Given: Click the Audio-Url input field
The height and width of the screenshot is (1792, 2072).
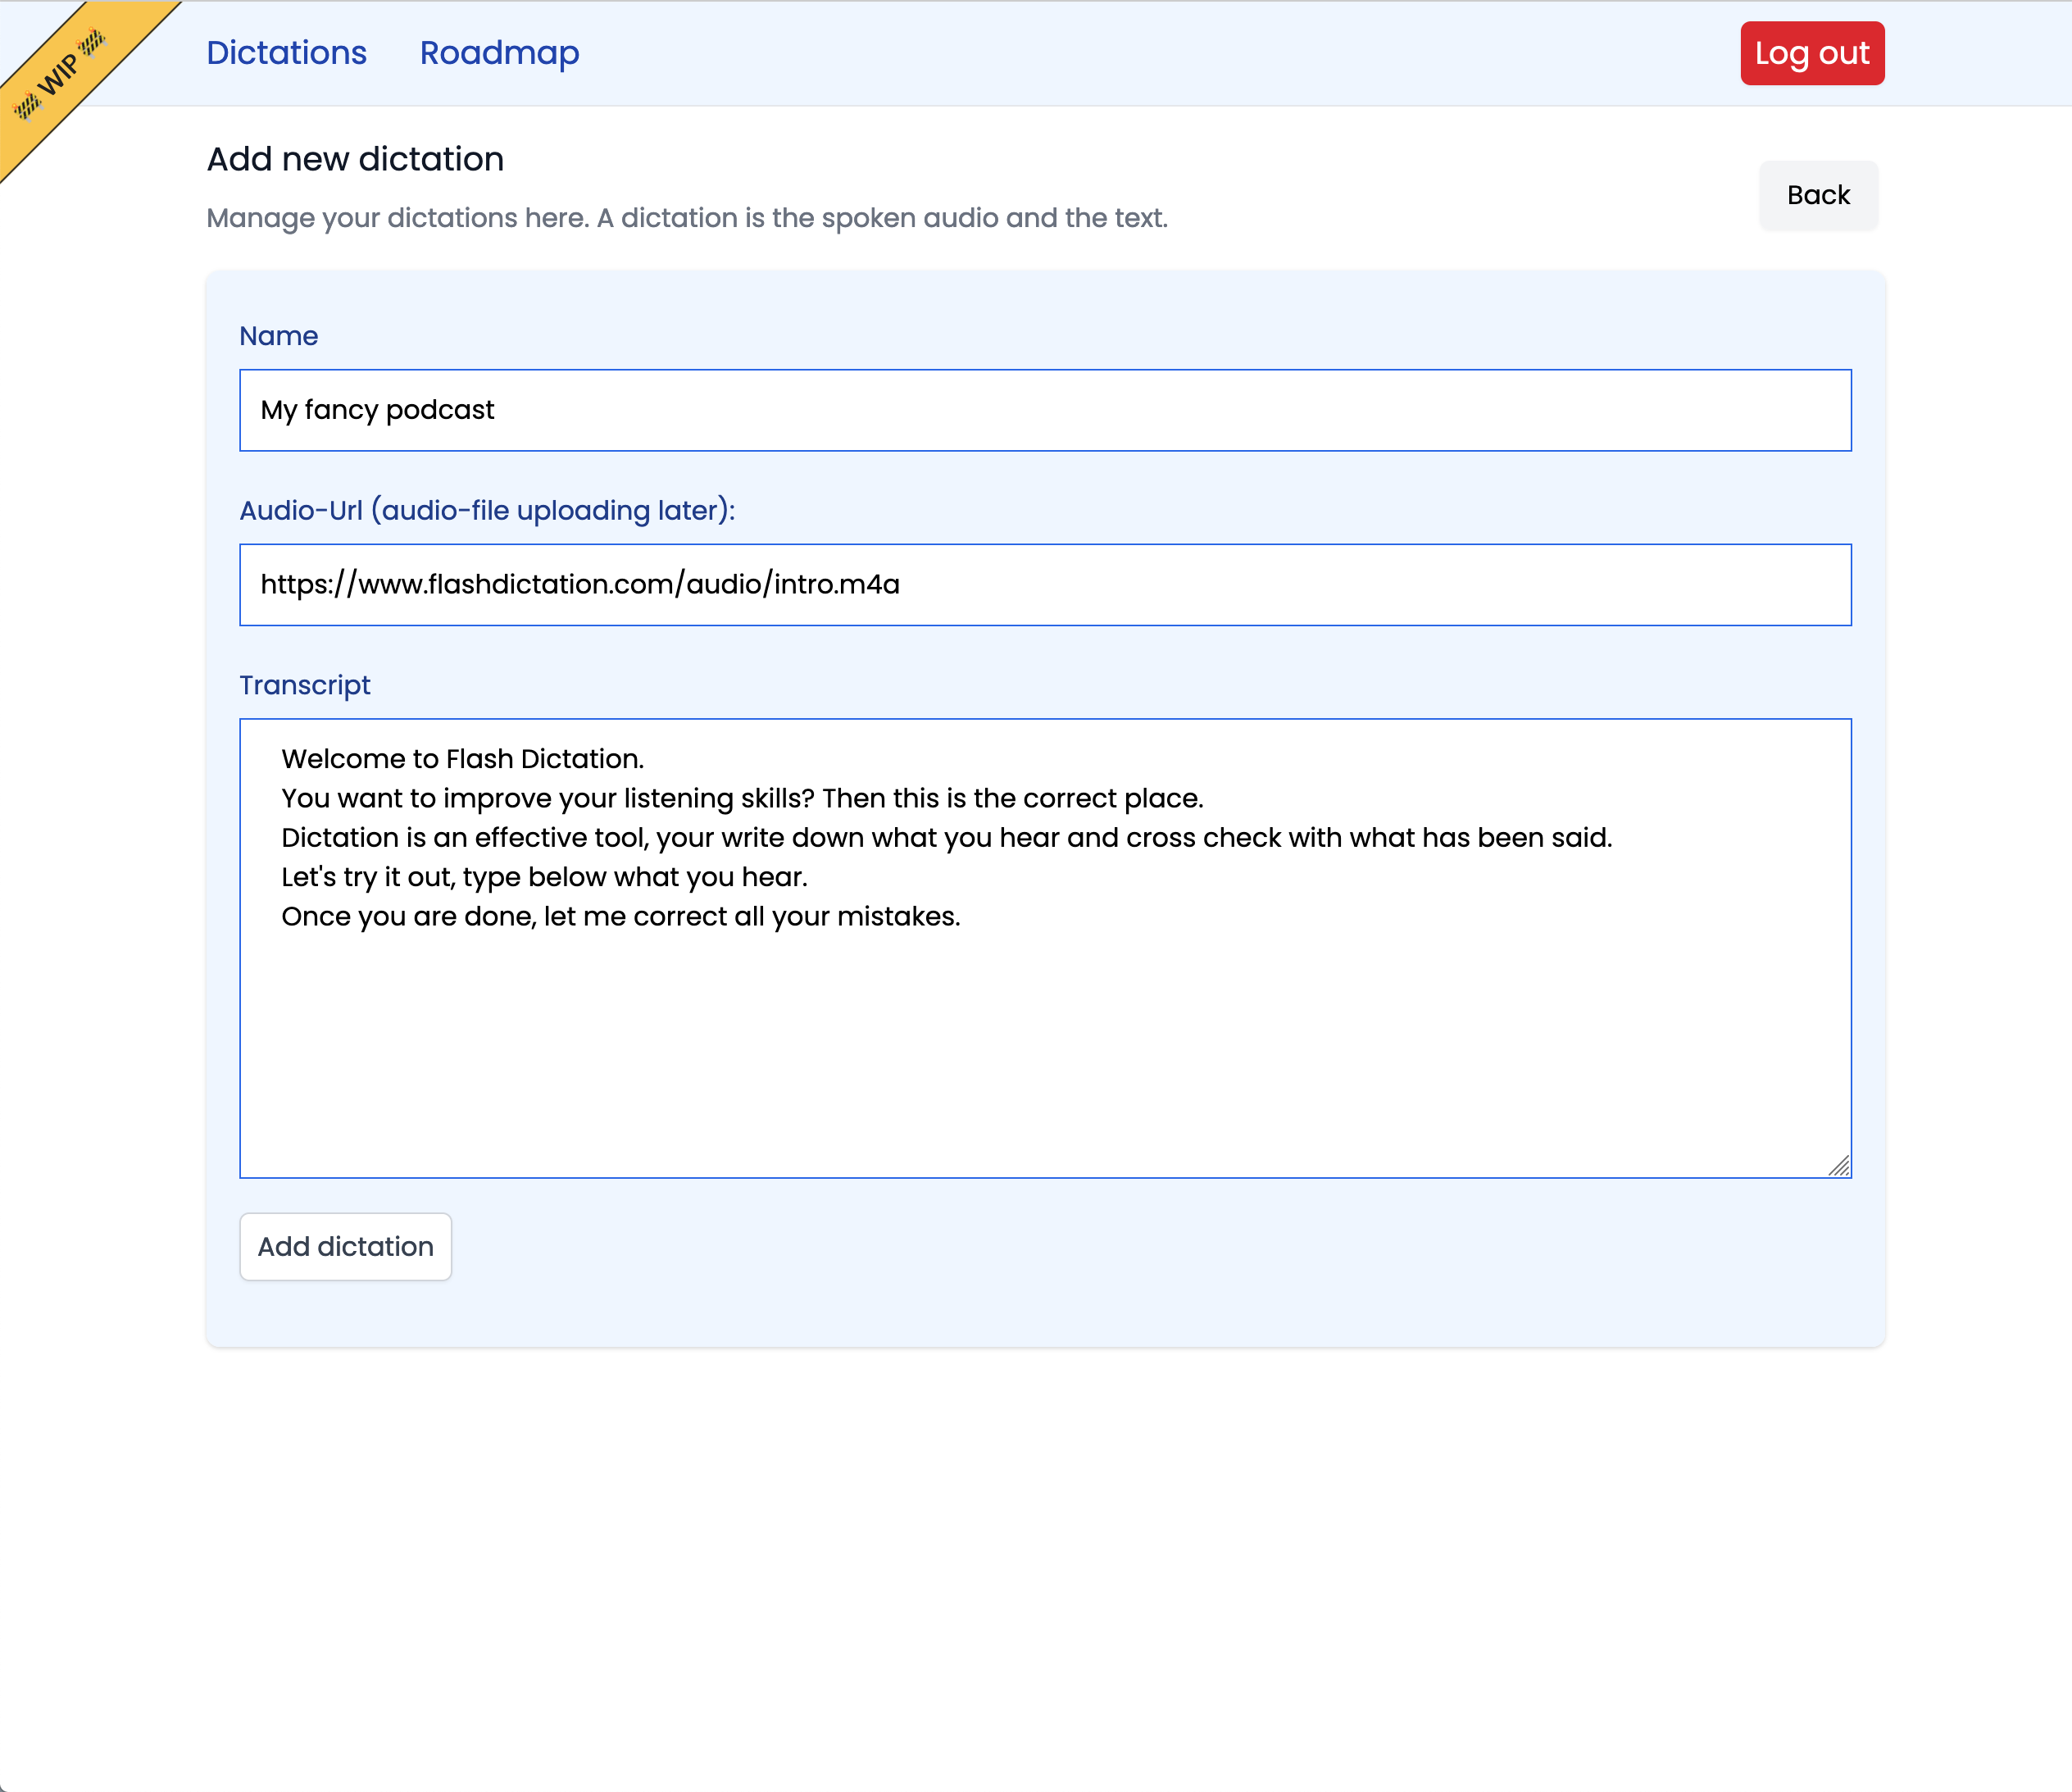Looking at the screenshot, I should click(1045, 584).
